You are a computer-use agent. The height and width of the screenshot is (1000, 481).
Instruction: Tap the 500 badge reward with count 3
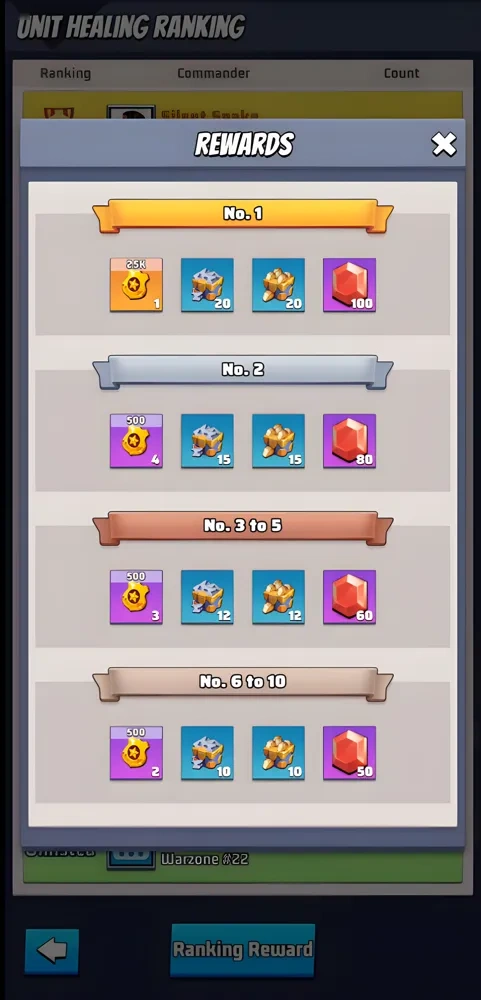(x=137, y=597)
